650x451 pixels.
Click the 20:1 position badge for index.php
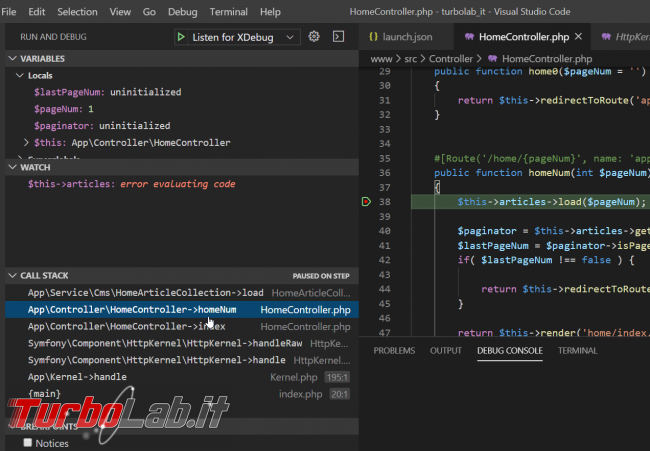point(340,394)
